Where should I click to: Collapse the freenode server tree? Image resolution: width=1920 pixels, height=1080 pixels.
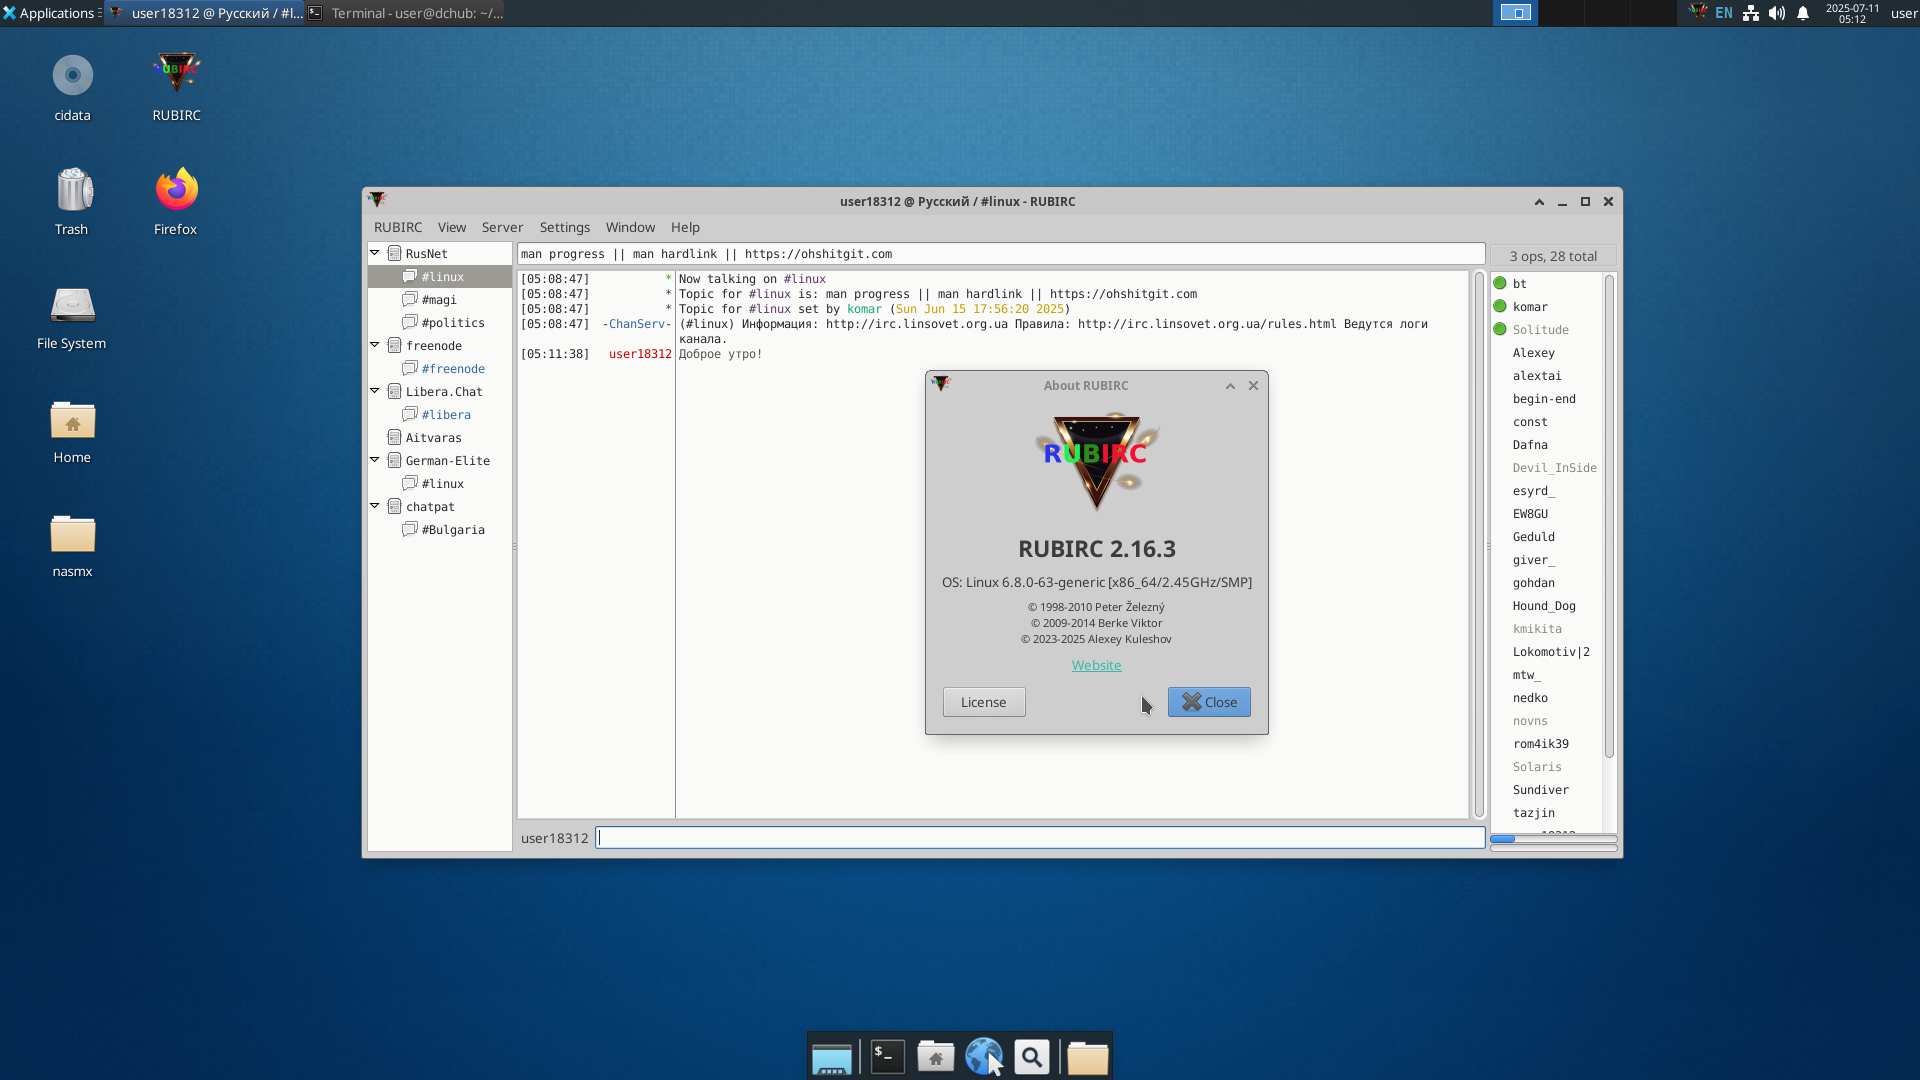[x=375, y=345]
